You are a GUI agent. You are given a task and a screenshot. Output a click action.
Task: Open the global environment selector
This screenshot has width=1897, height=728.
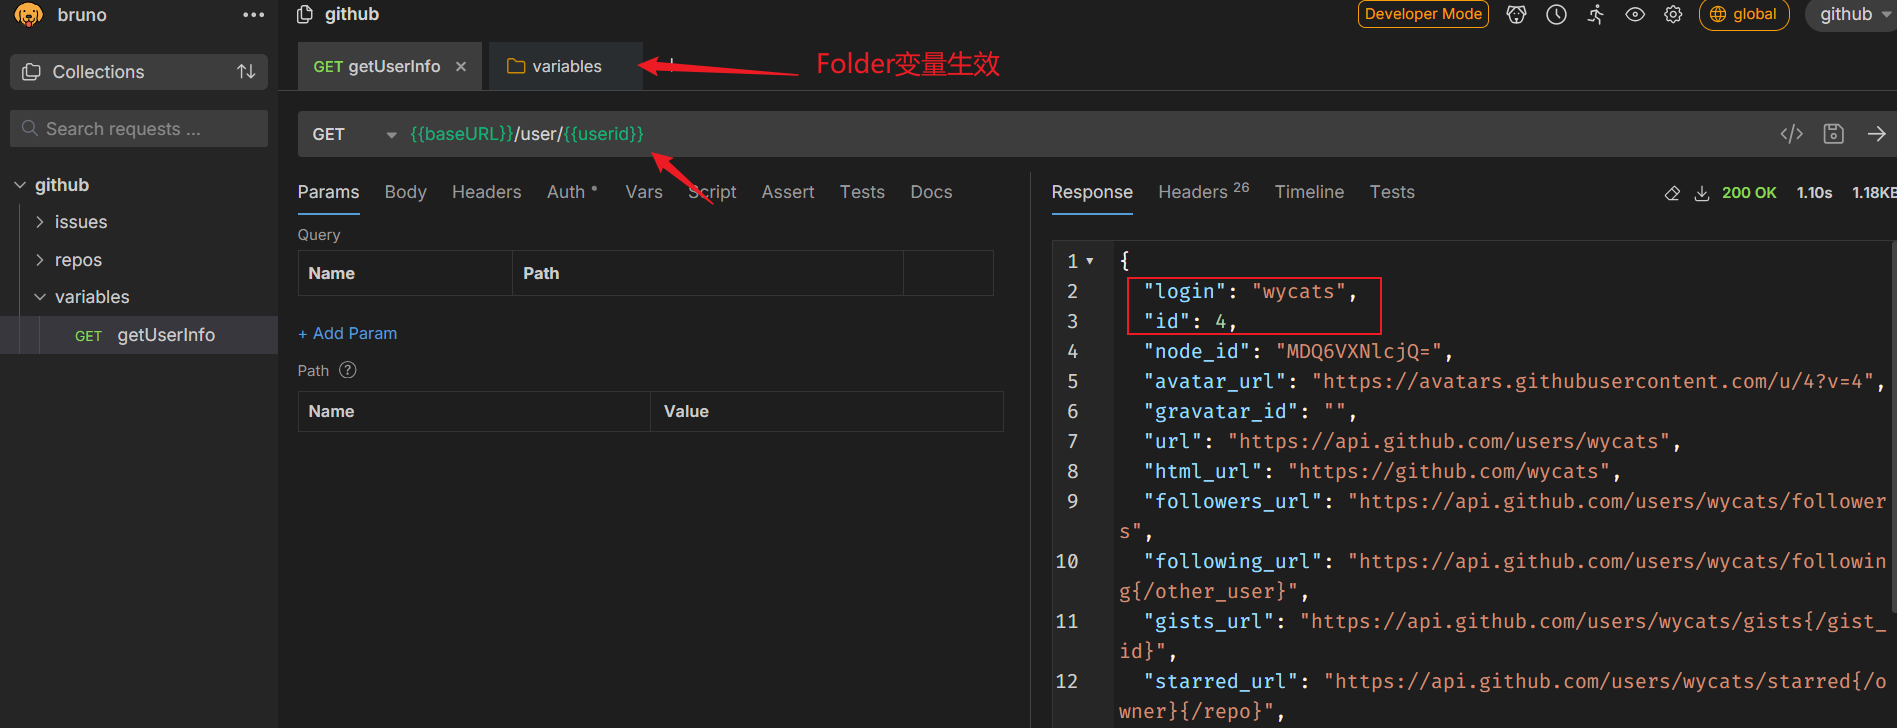click(x=1744, y=14)
